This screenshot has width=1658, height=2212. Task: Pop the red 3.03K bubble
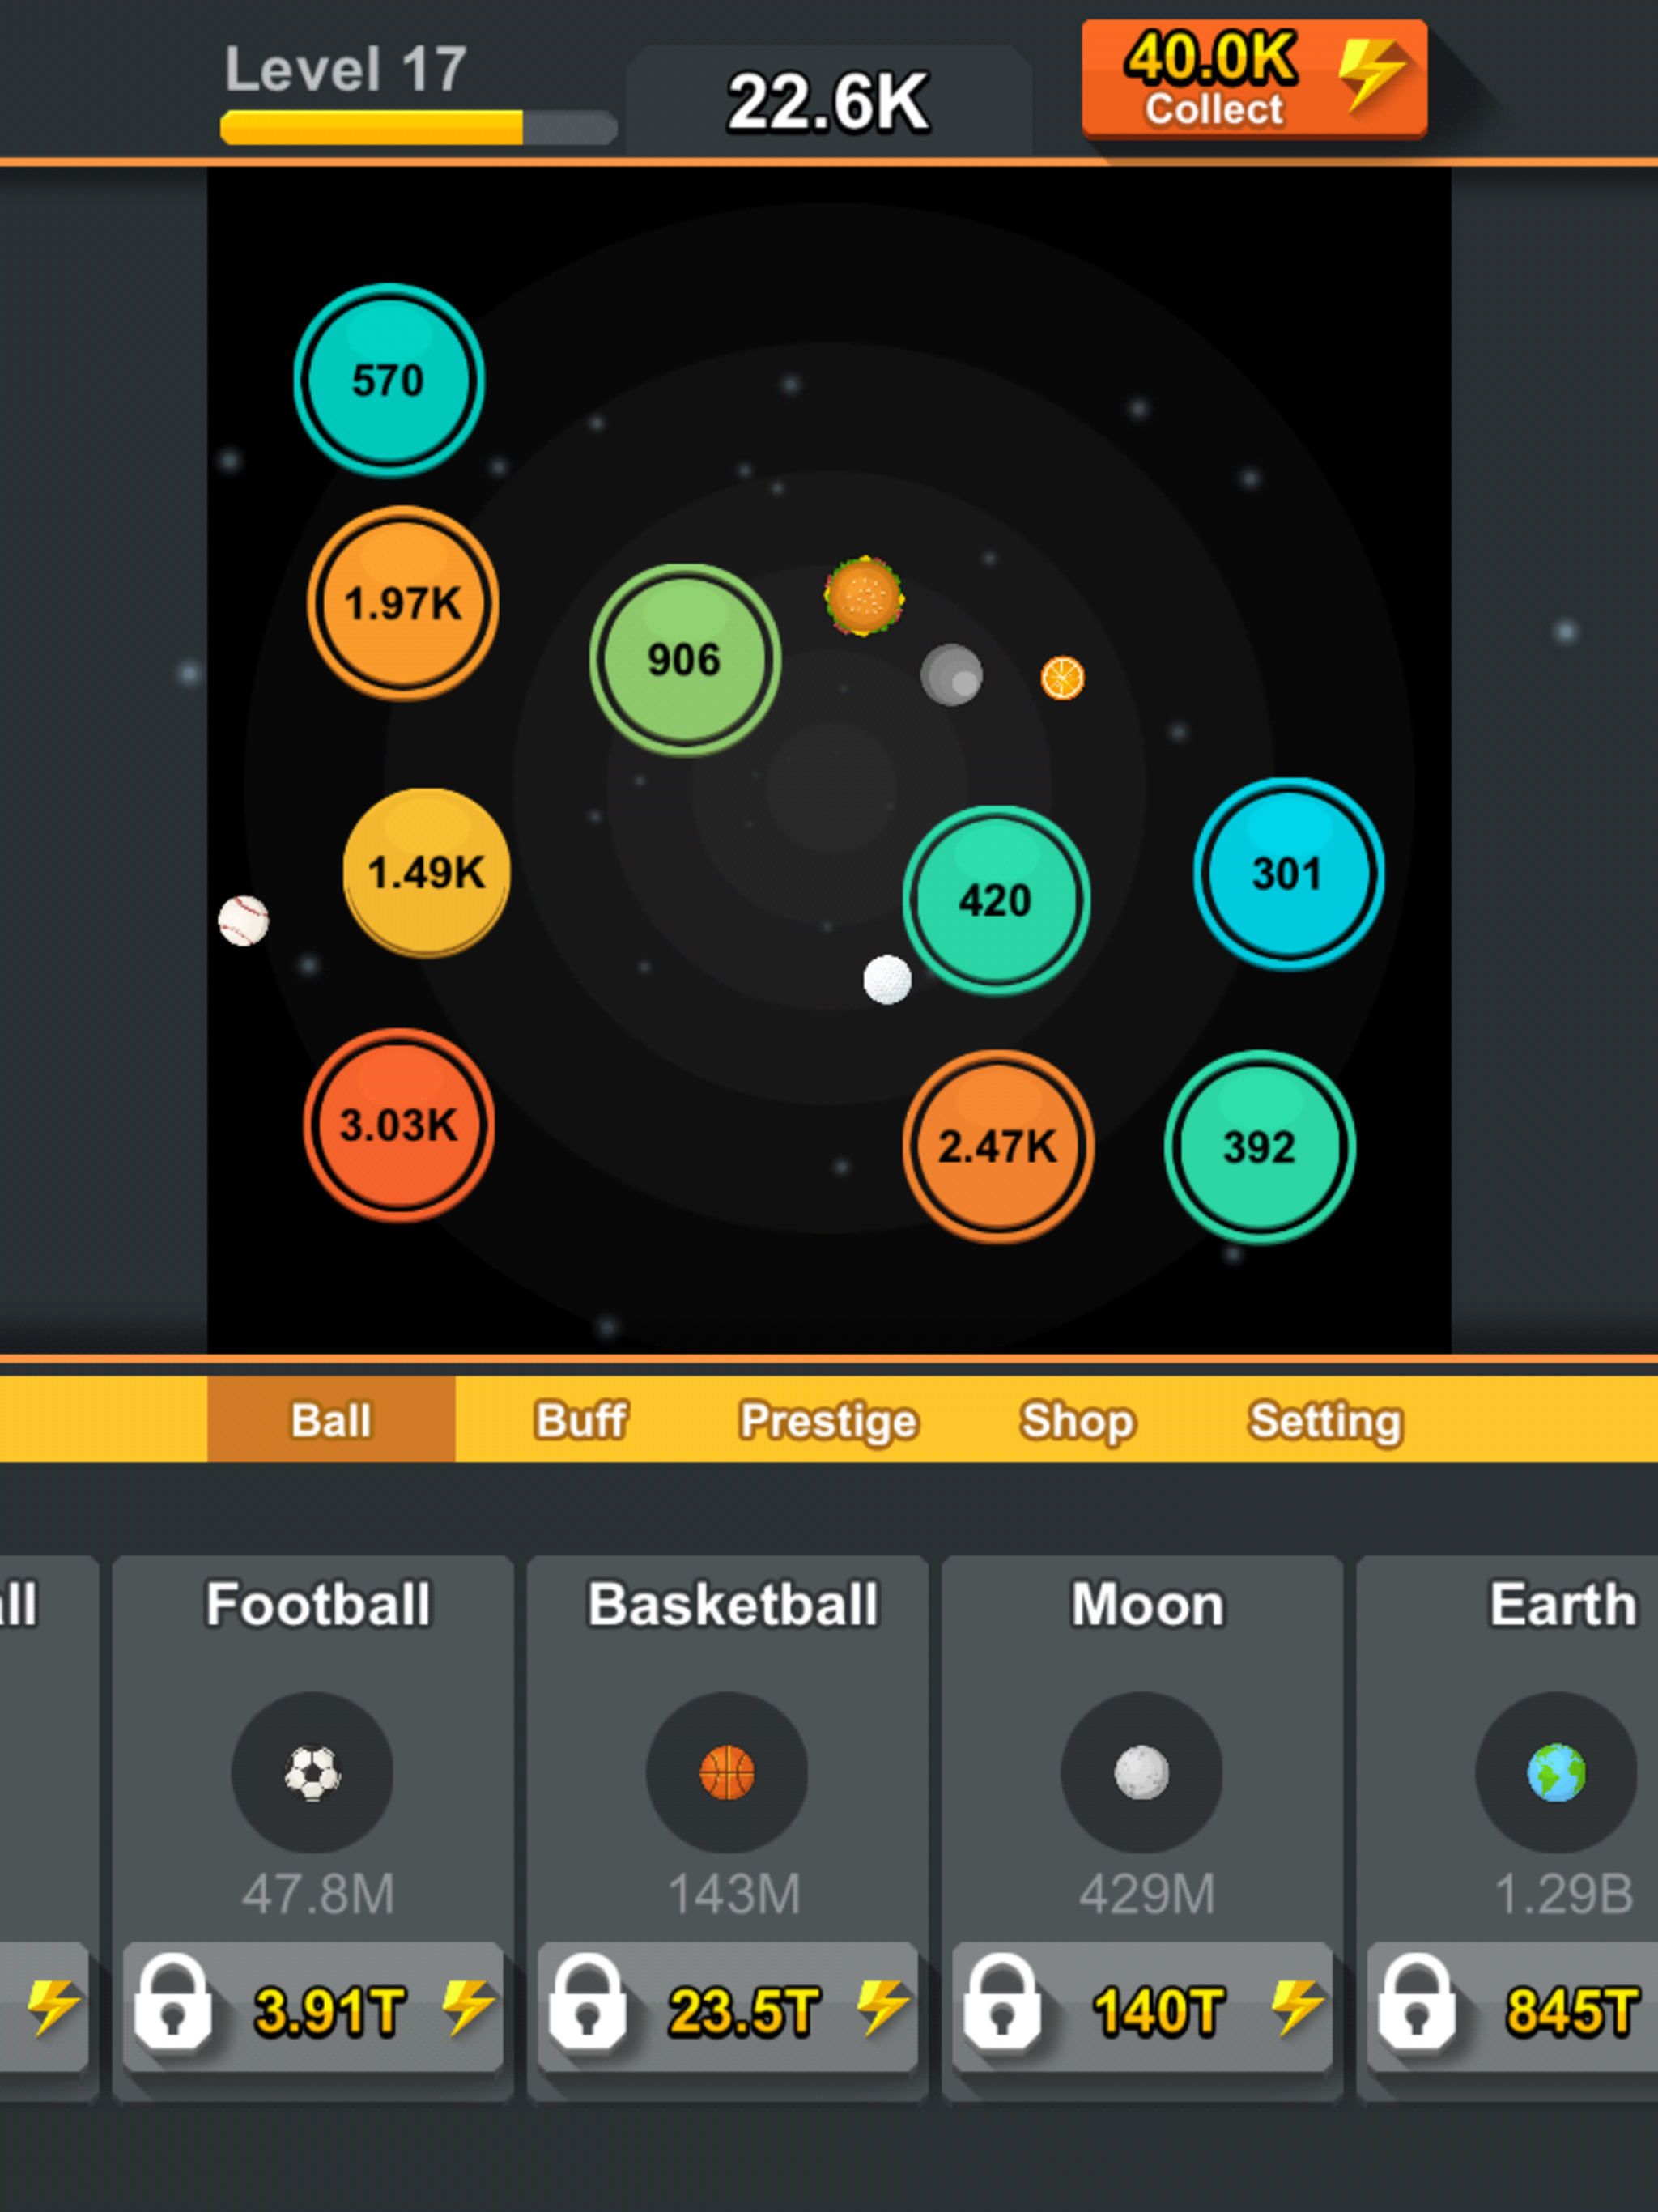click(x=399, y=1125)
